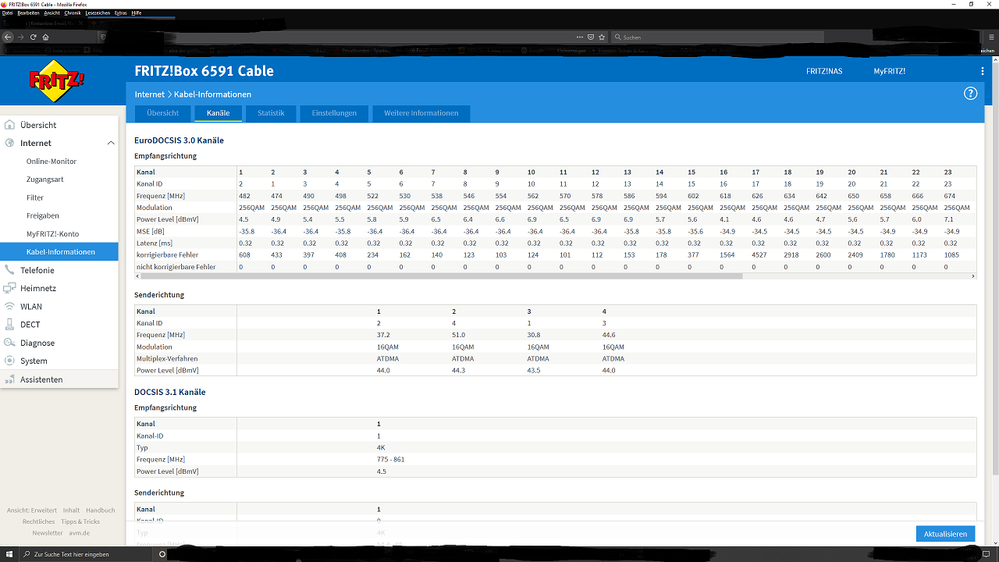999x562 pixels.
Task: Select Kabel-Informationen in sidebar
Action: click(x=59, y=252)
